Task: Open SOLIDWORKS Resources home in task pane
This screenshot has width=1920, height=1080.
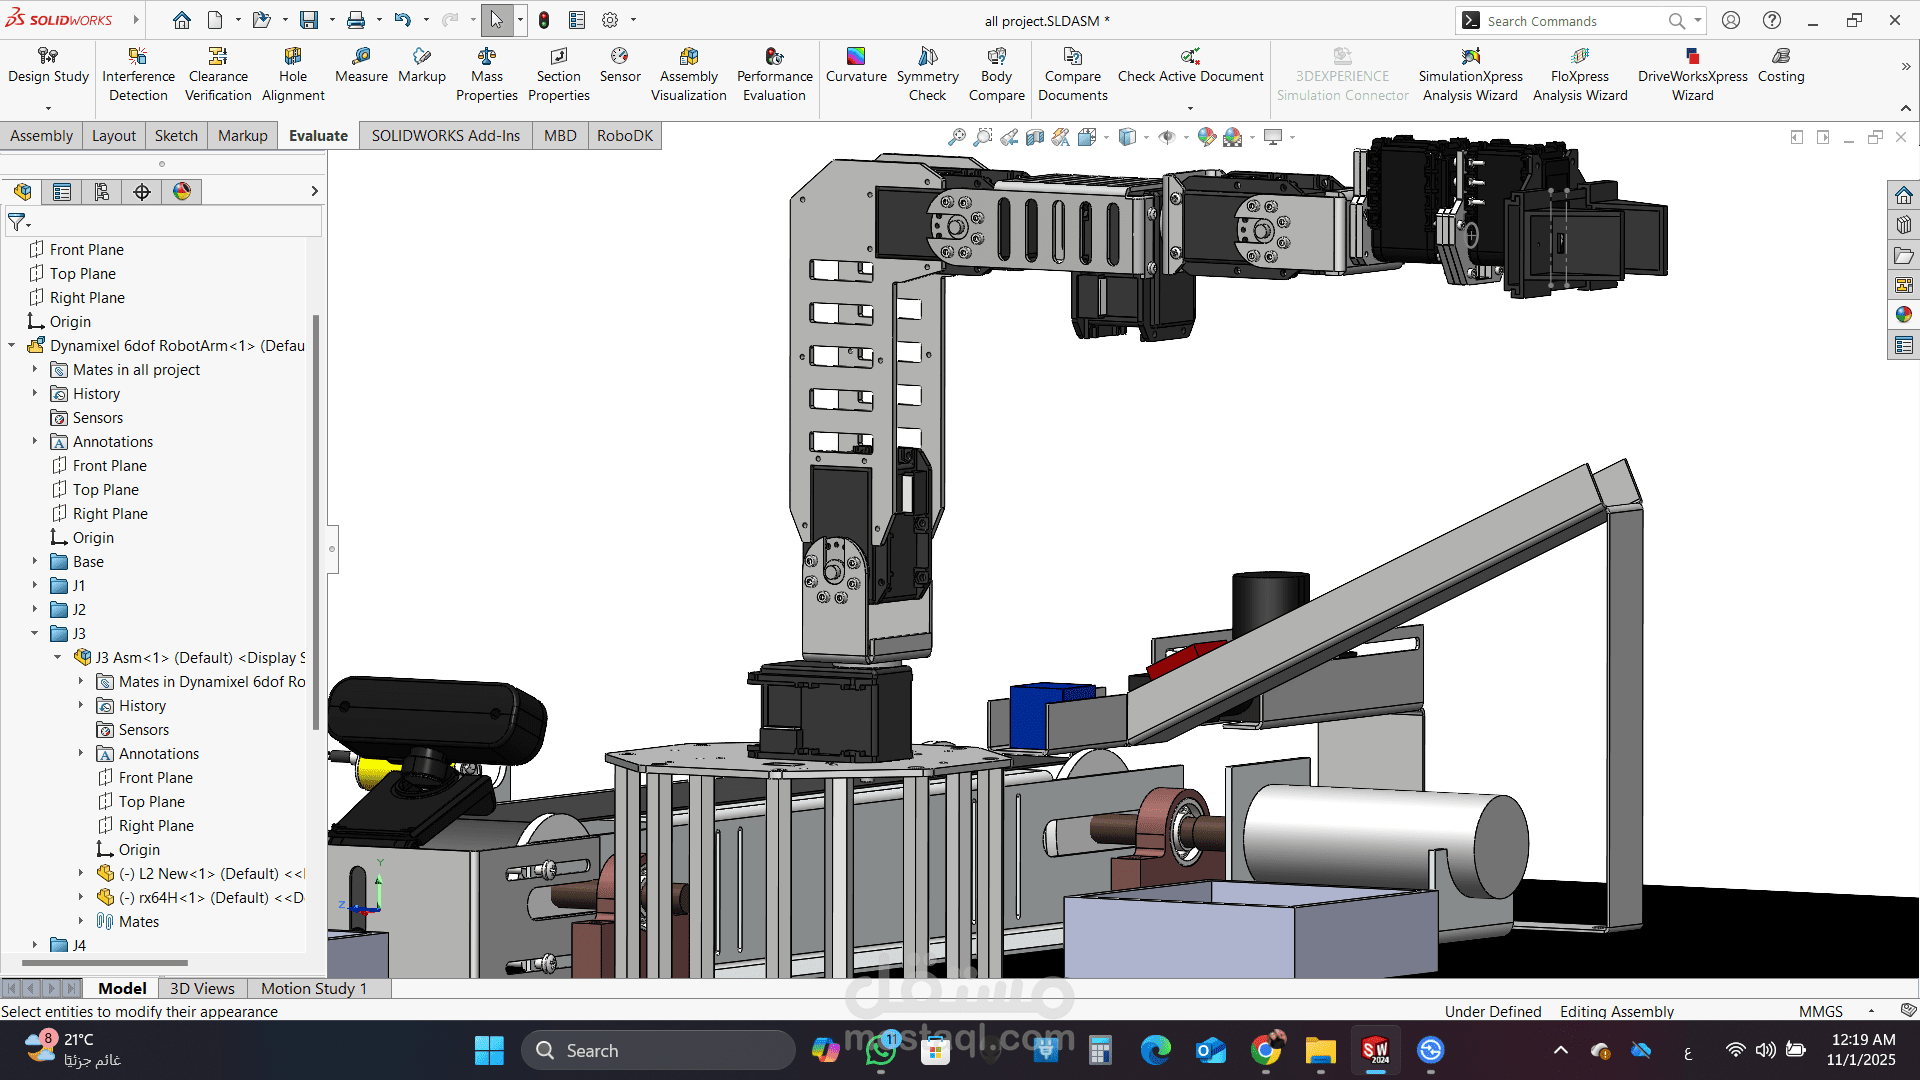Action: pyautogui.click(x=1903, y=195)
